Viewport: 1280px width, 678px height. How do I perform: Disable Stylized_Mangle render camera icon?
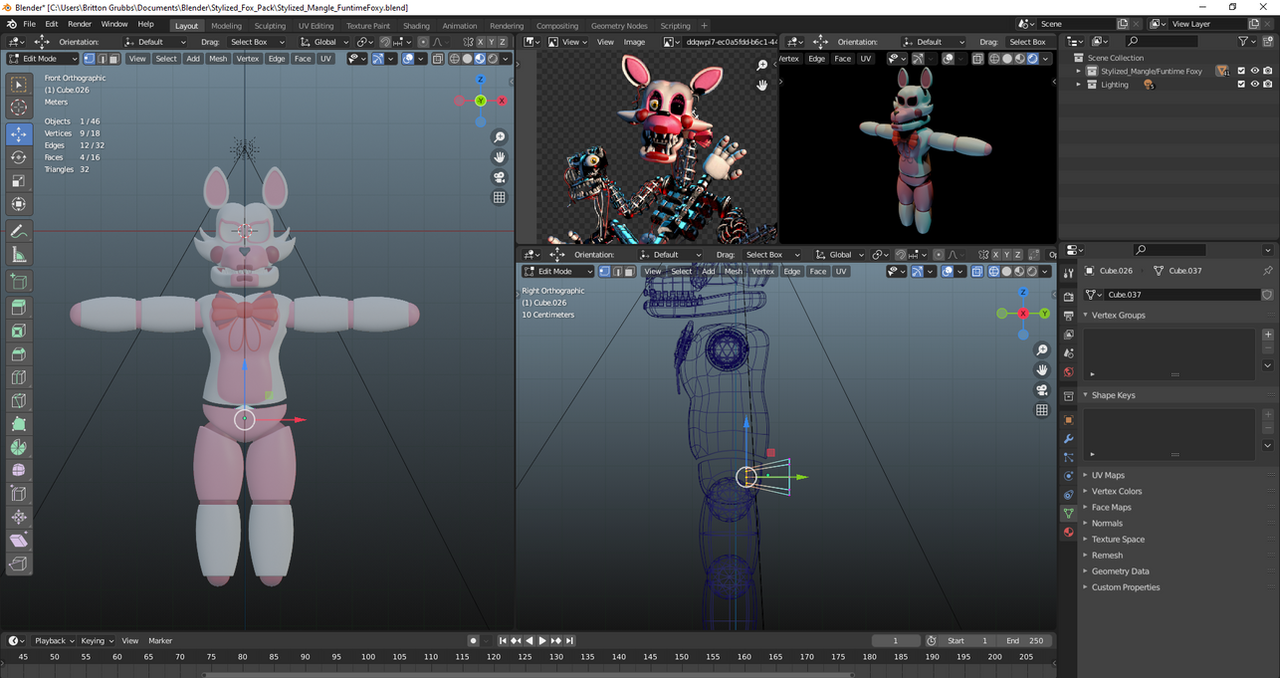tap(1267, 71)
